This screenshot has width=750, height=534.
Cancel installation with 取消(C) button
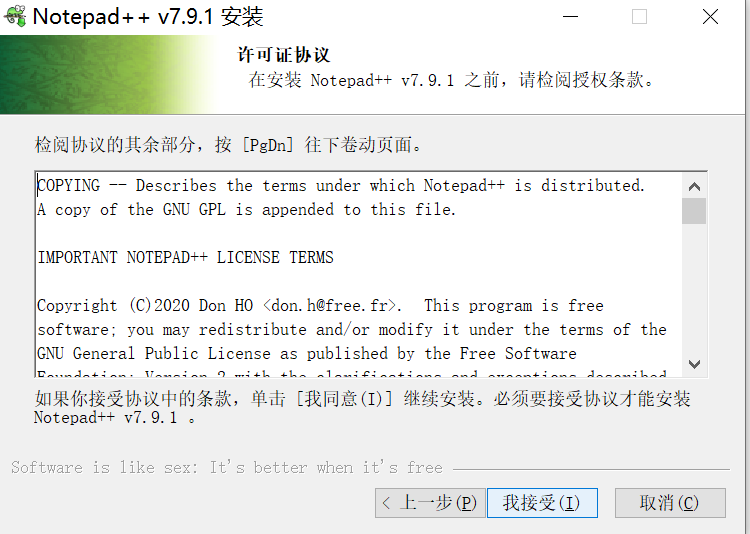[x=670, y=503]
